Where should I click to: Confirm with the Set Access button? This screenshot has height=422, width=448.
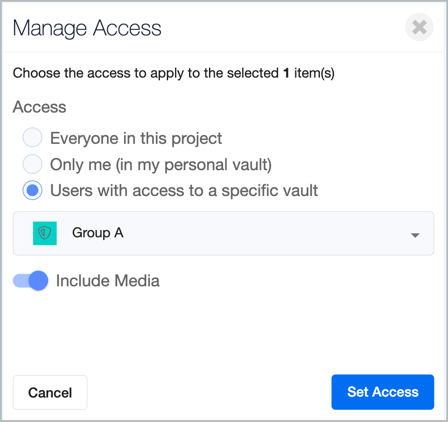383,392
